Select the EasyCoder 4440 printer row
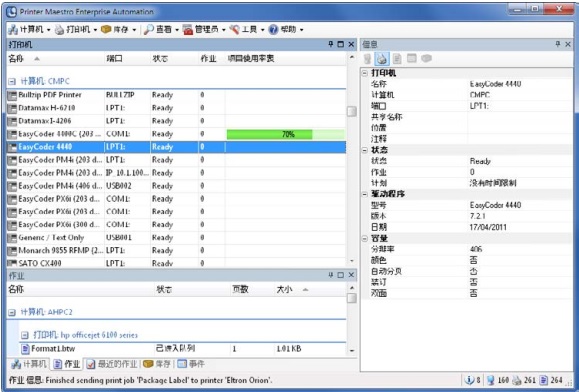The image size is (579, 392). (x=176, y=147)
